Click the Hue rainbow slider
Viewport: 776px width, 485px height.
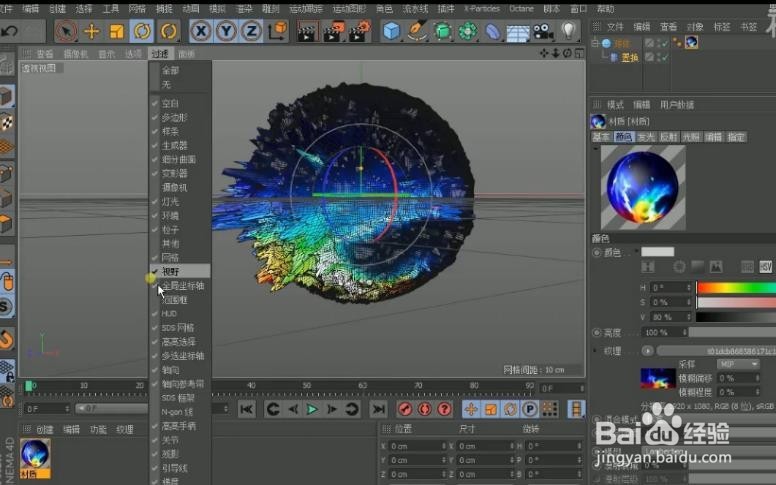tap(736, 288)
